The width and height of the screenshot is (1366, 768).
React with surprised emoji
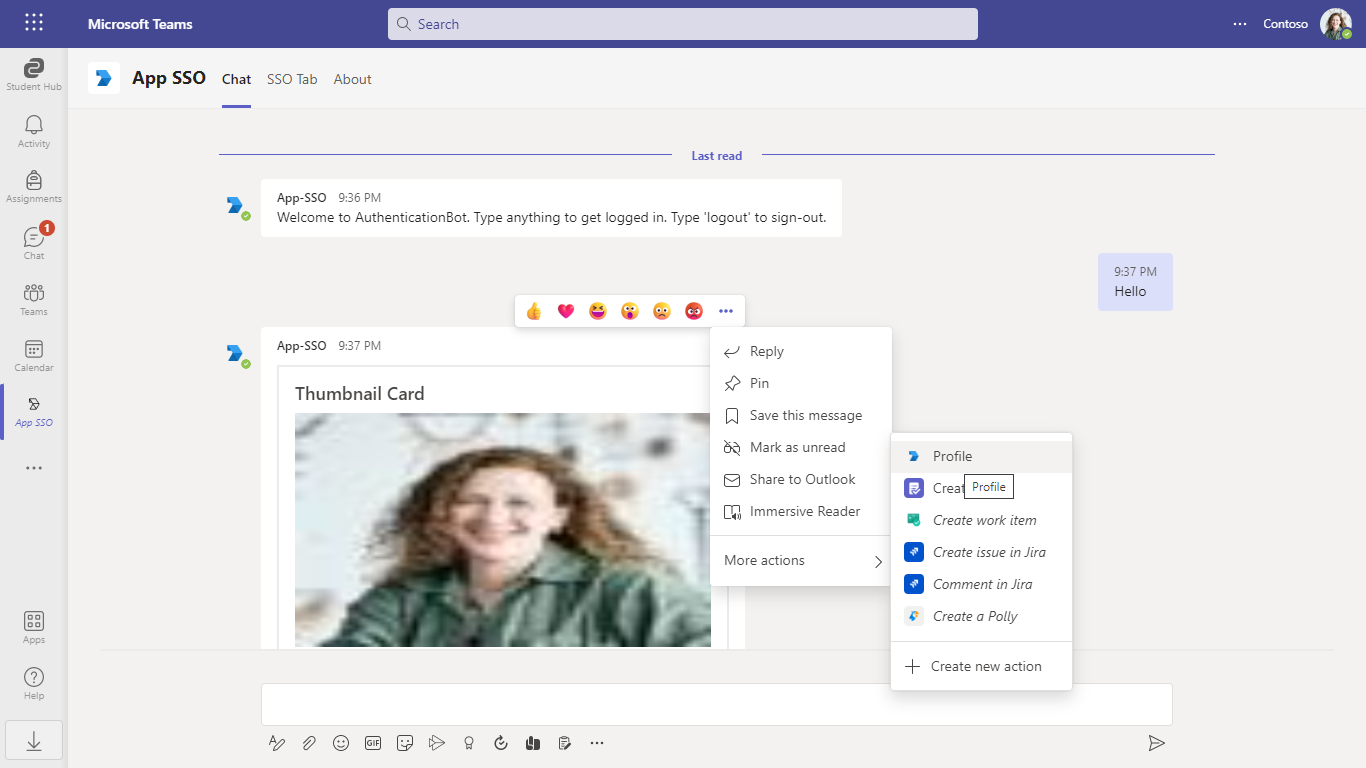[630, 311]
